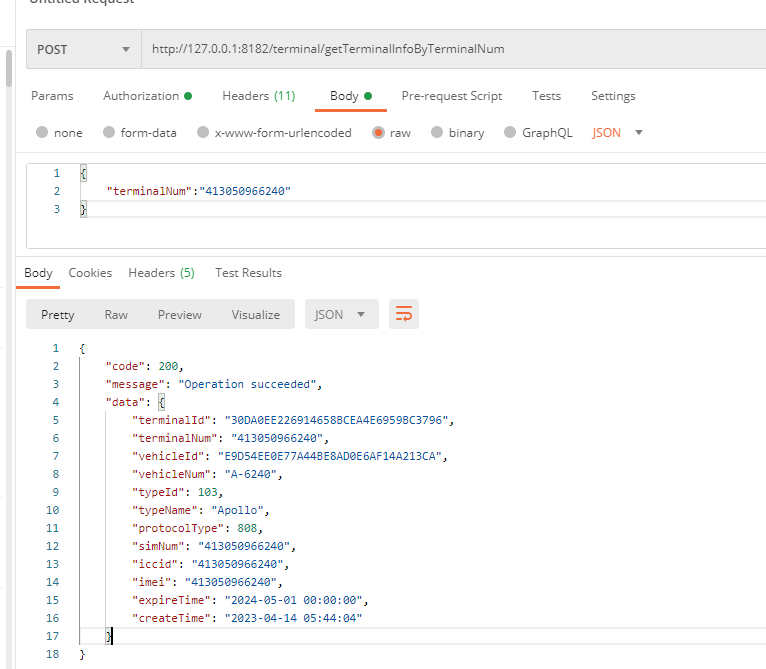Click the request URL input field
766x669 pixels.
[x=450, y=49]
